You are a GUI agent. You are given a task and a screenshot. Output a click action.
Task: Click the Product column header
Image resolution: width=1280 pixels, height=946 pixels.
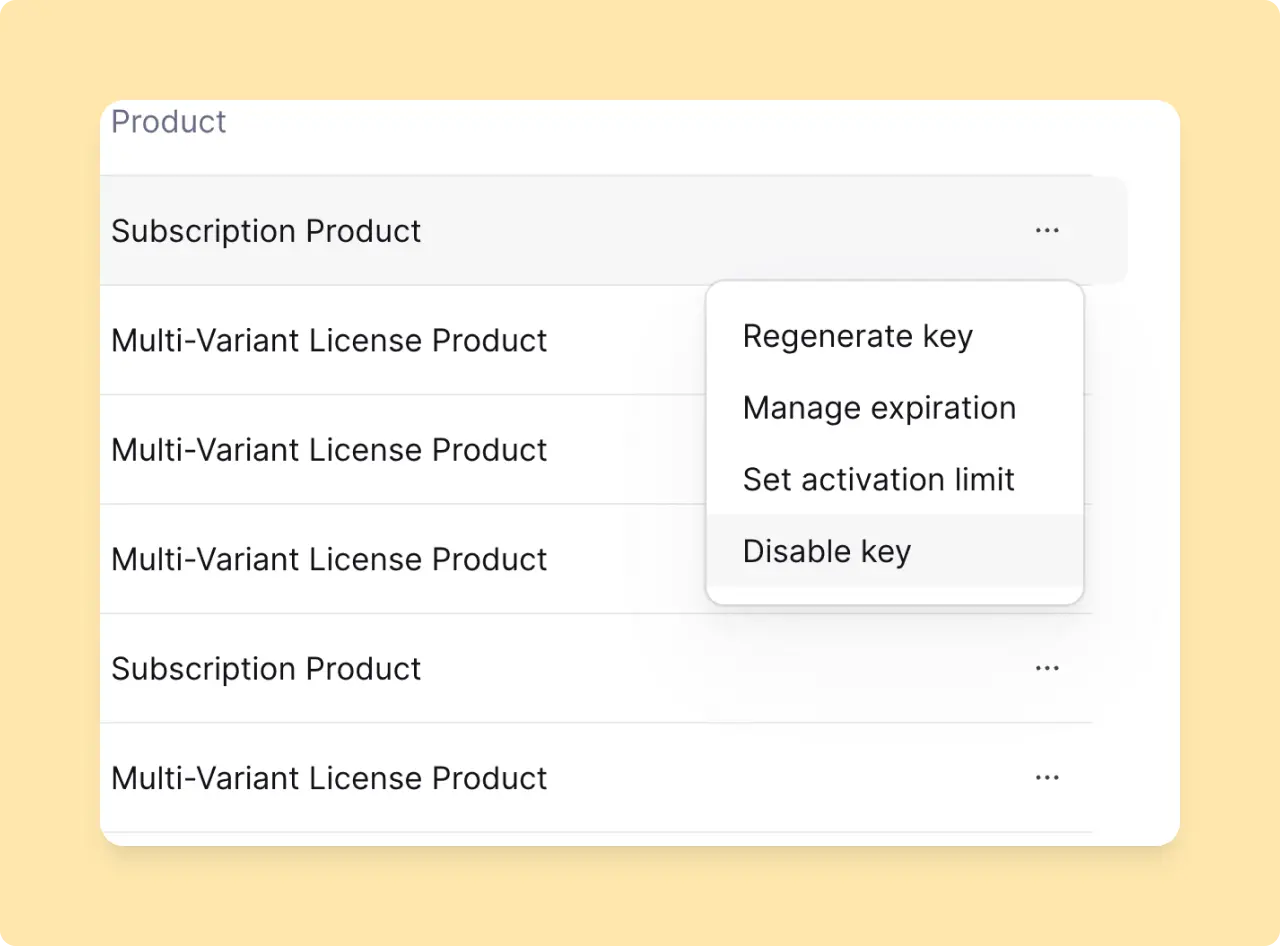click(x=168, y=121)
